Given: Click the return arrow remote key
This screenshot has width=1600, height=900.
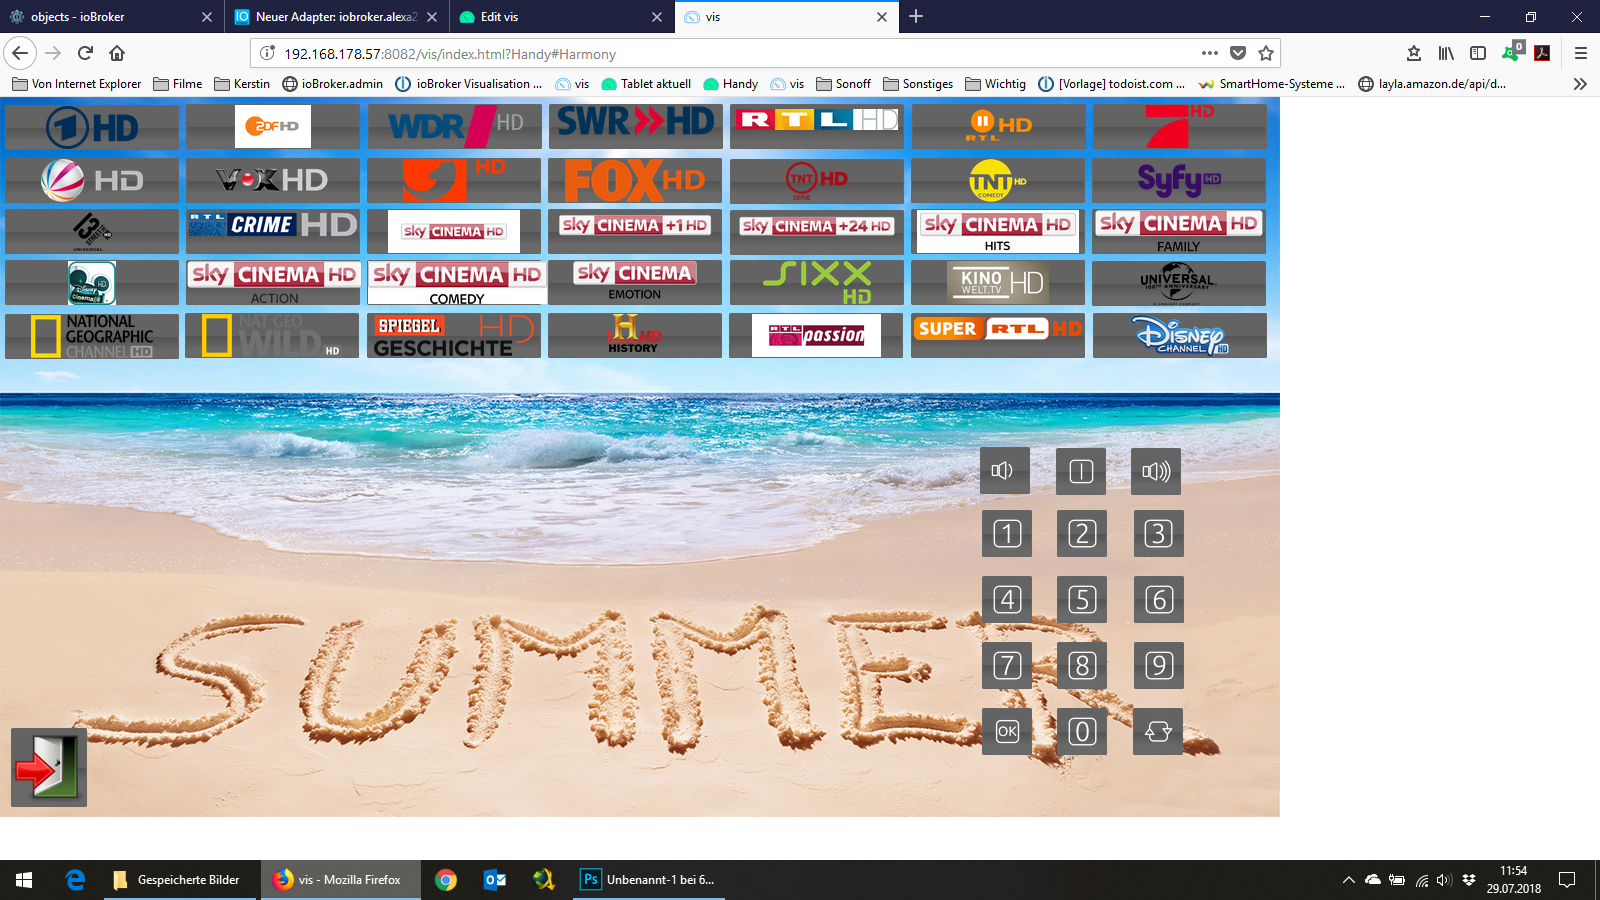Looking at the screenshot, I should point(1158,732).
